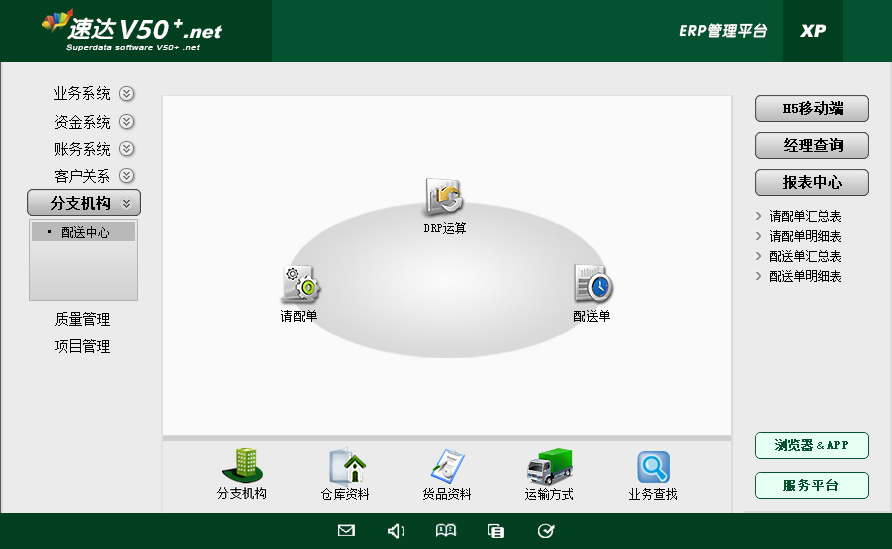Expand the 账务系统 chevron
Image resolution: width=892 pixels, height=549 pixels.
point(126,148)
